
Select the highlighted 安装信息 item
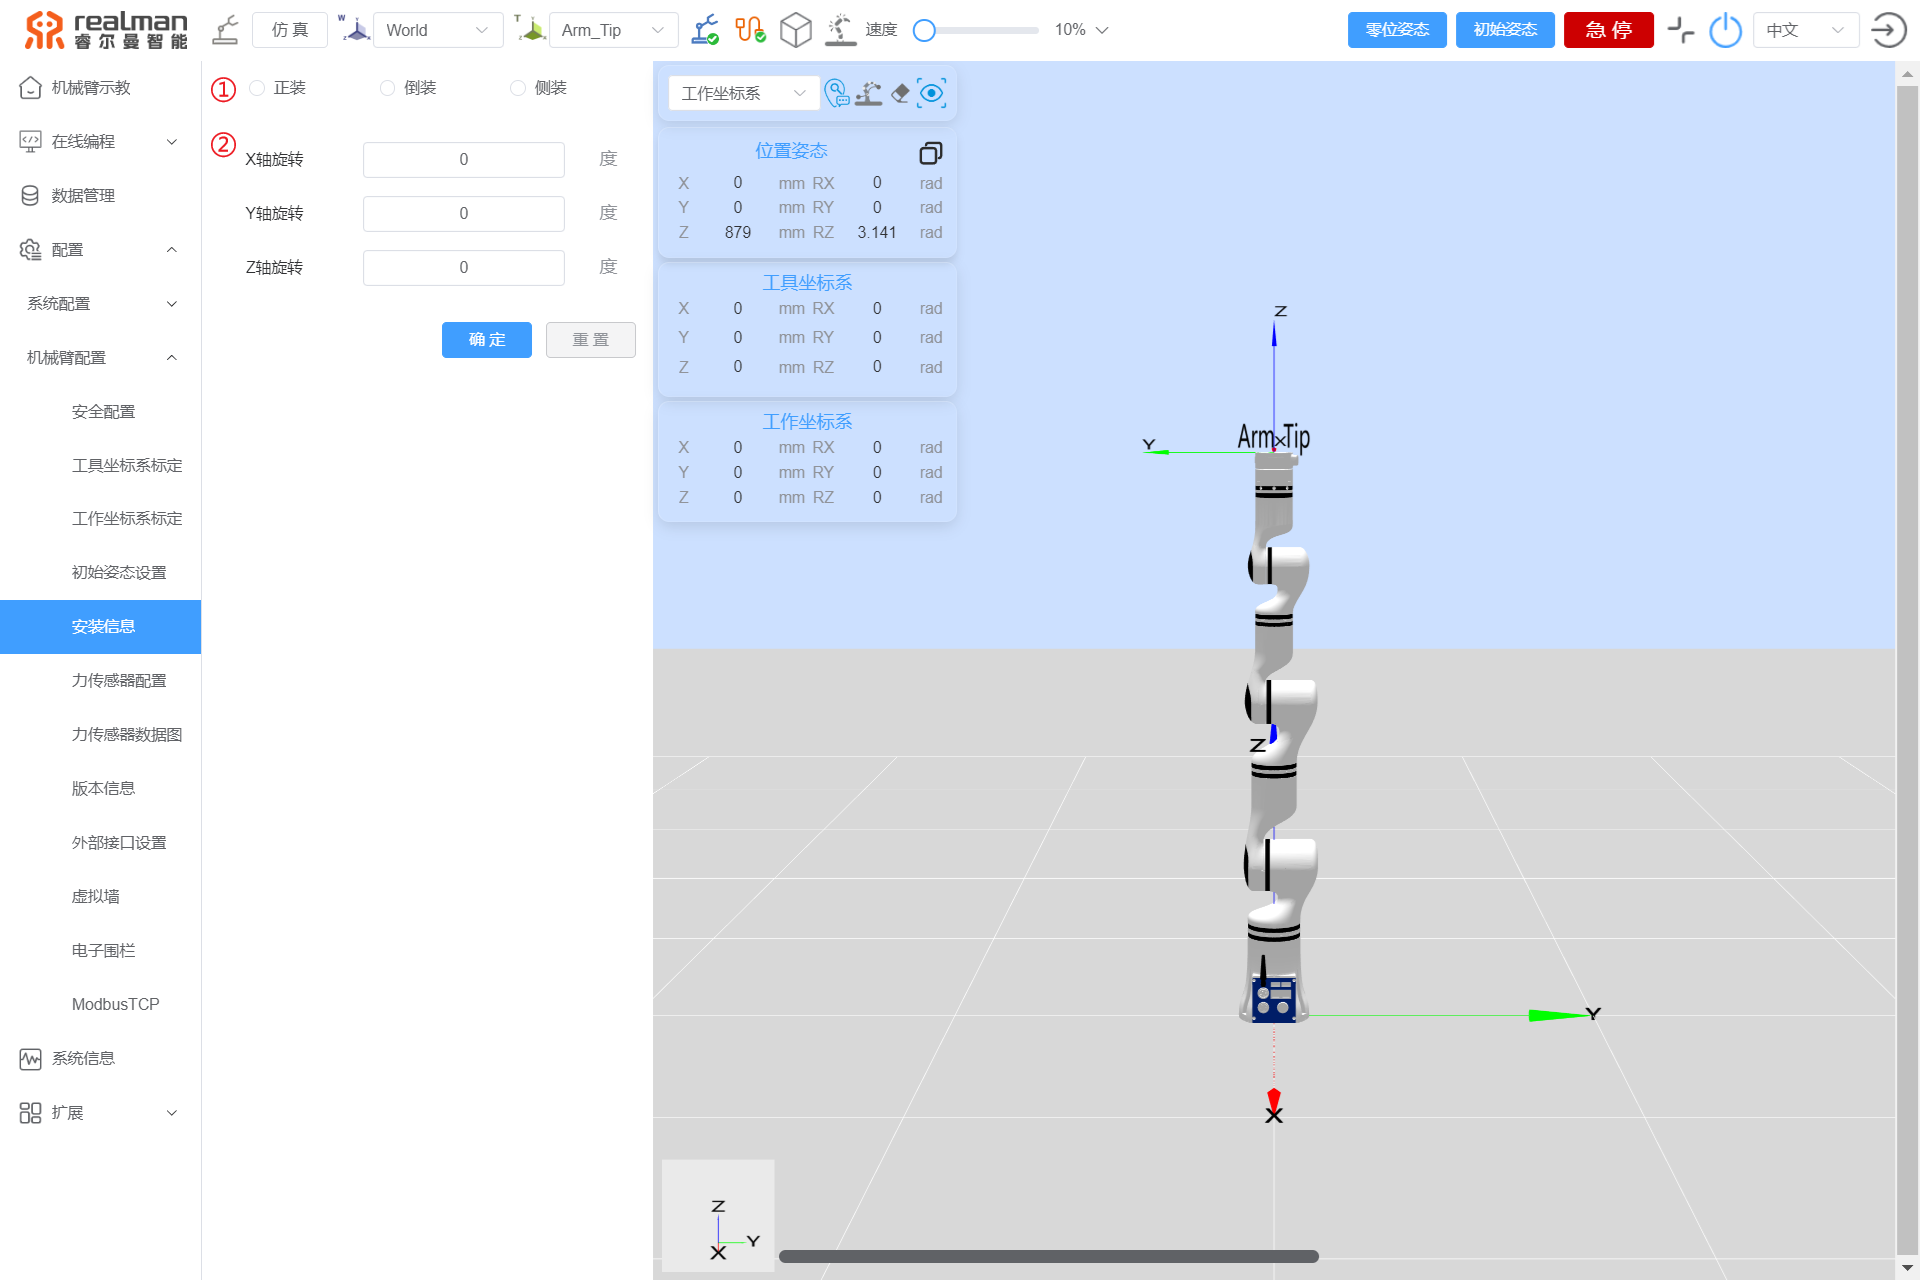(100, 627)
